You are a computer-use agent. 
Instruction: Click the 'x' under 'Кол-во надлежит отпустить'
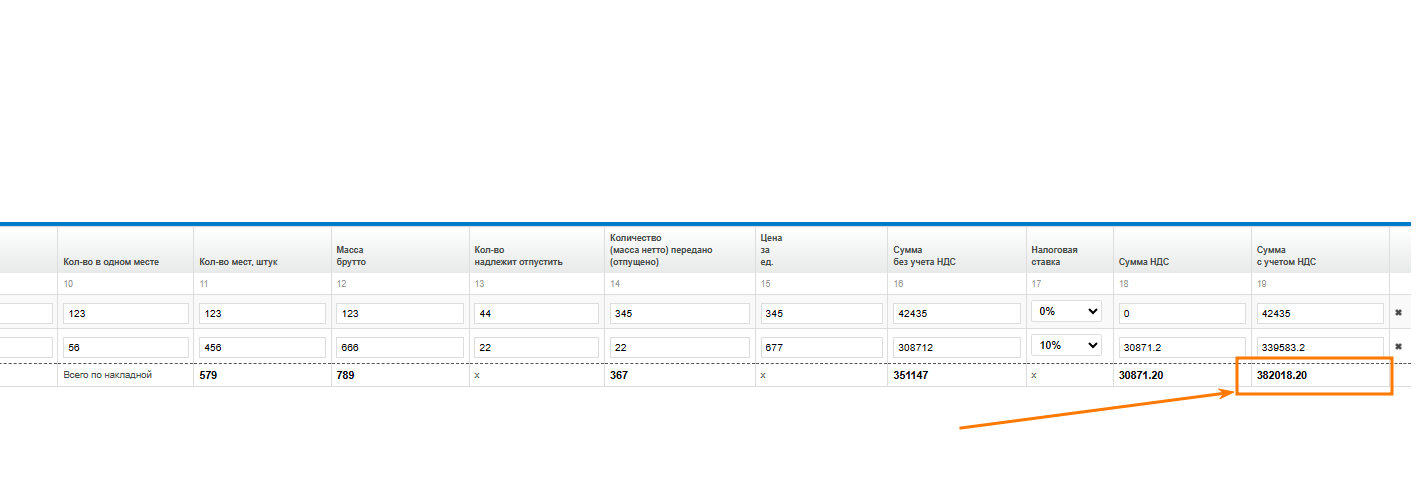pos(477,375)
